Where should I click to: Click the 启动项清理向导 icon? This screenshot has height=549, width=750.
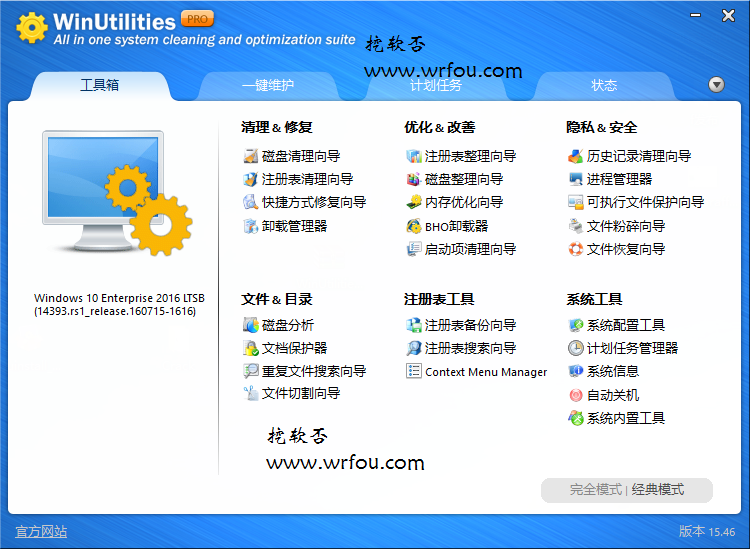(414, 249)
